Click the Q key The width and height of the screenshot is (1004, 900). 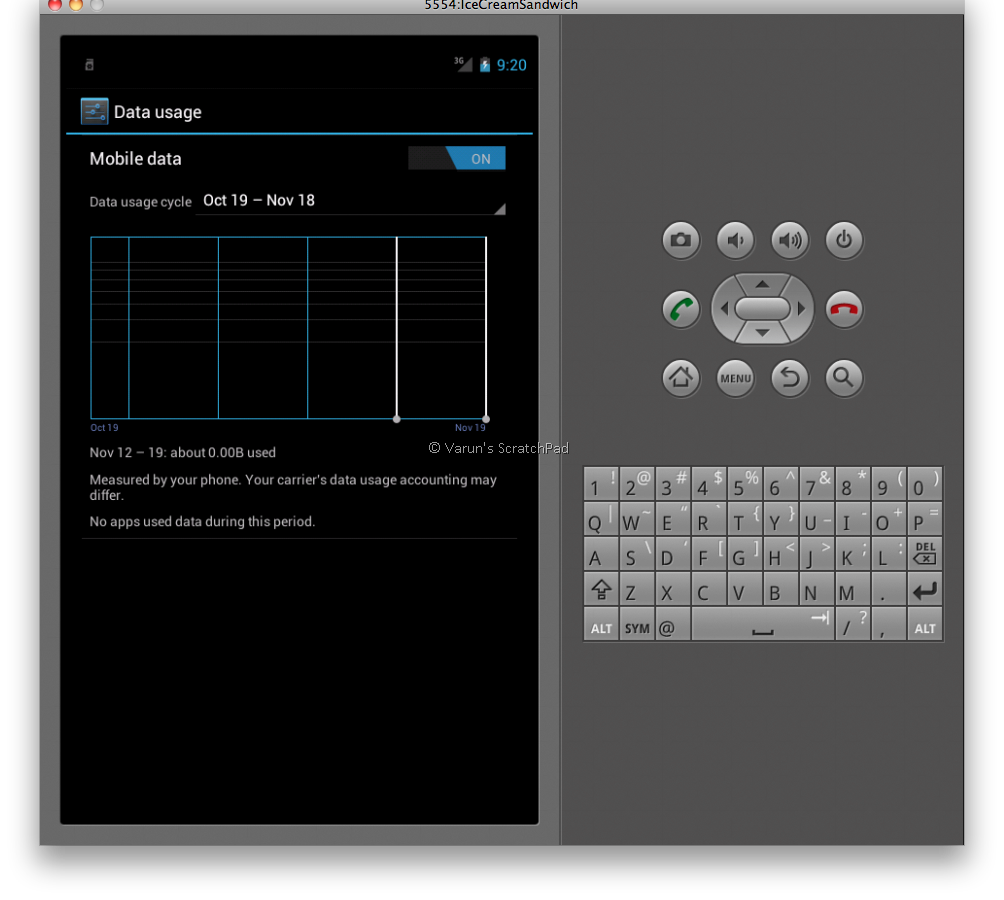click(601, 519)
